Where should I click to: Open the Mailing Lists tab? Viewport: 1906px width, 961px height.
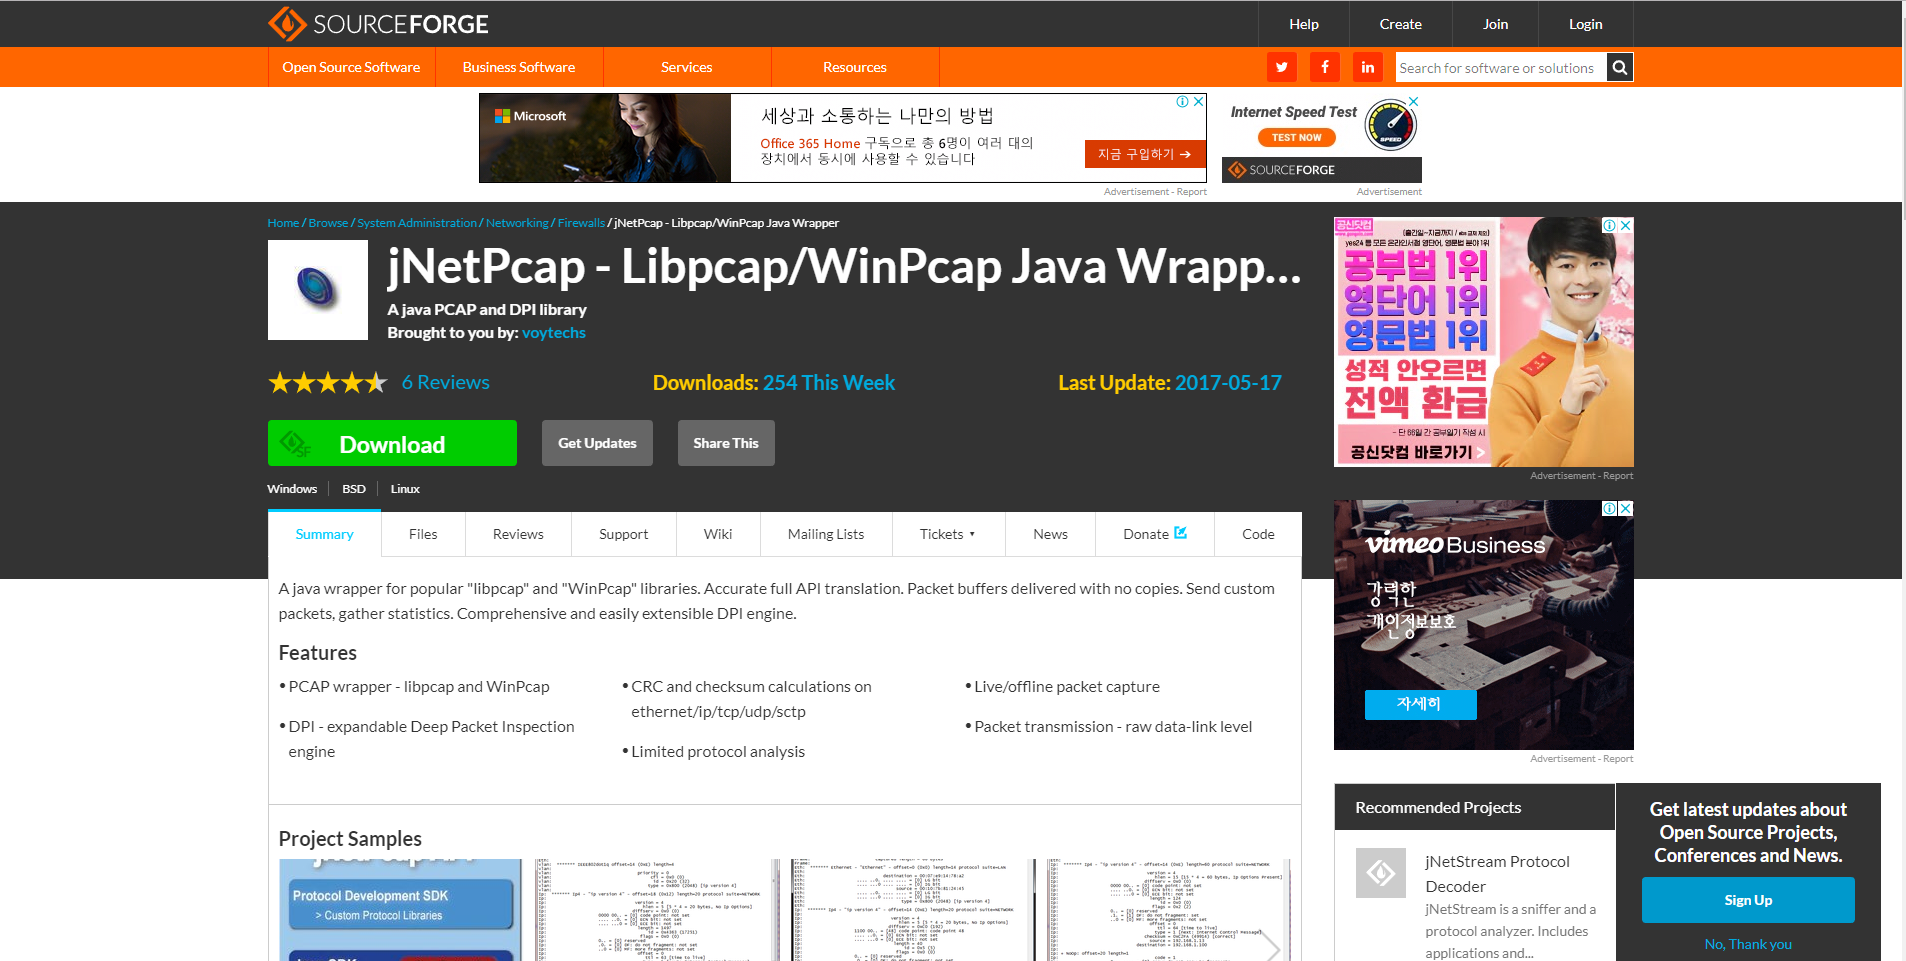(826, 534)
